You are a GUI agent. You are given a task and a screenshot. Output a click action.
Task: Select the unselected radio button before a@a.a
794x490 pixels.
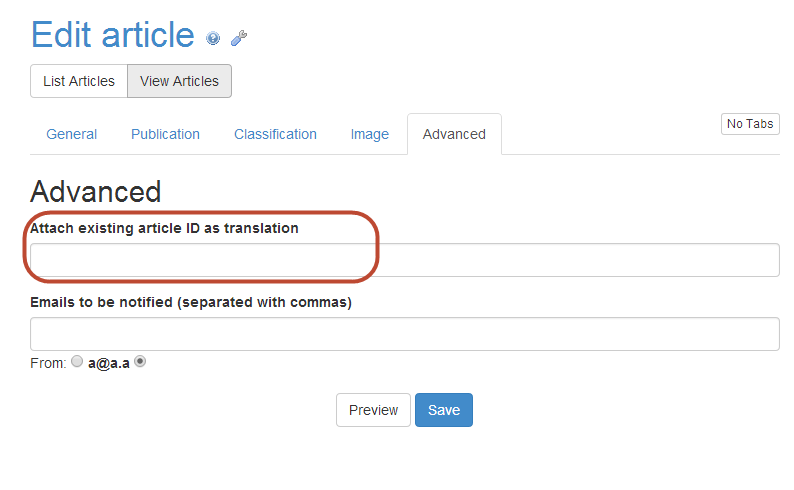[77, 363]
